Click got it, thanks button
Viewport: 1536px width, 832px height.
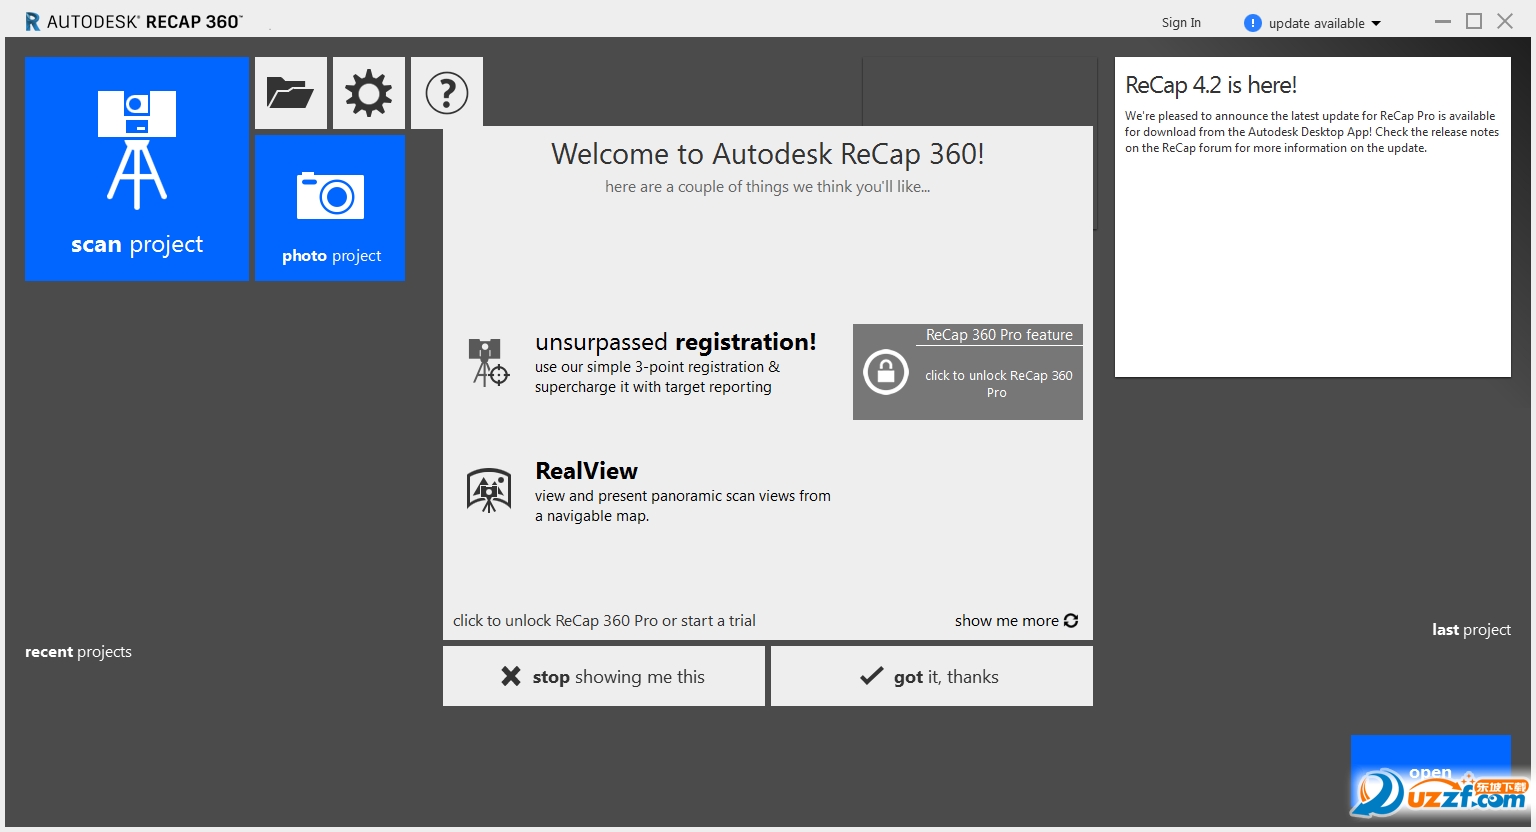pyautogui.click(x=932, y=676)
